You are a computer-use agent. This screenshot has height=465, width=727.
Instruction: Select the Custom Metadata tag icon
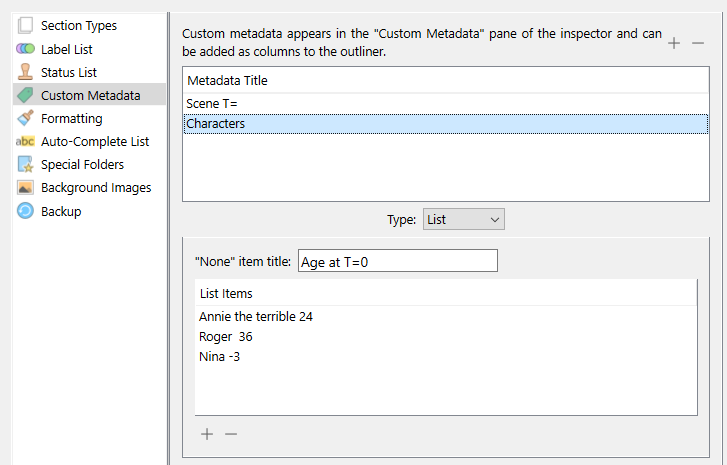pos(25,95)
